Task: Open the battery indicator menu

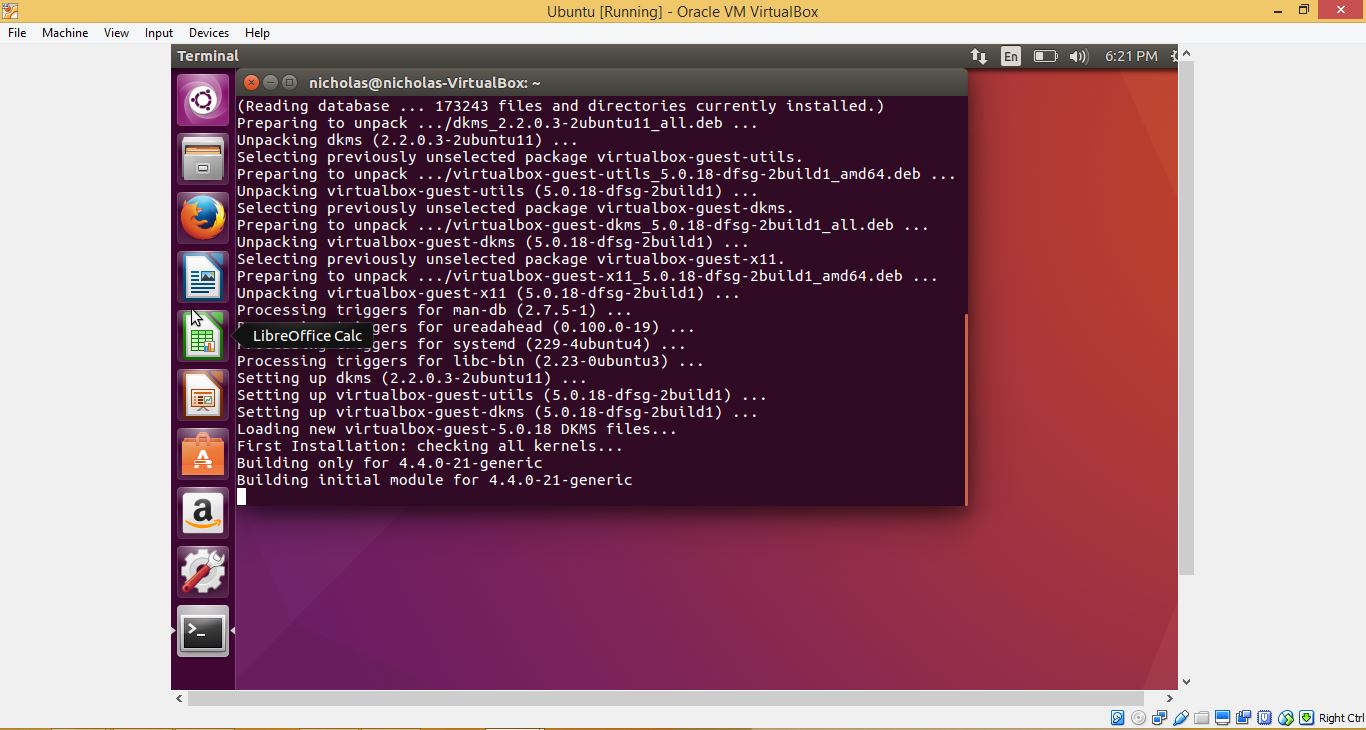Action: tap(1044, 56)
